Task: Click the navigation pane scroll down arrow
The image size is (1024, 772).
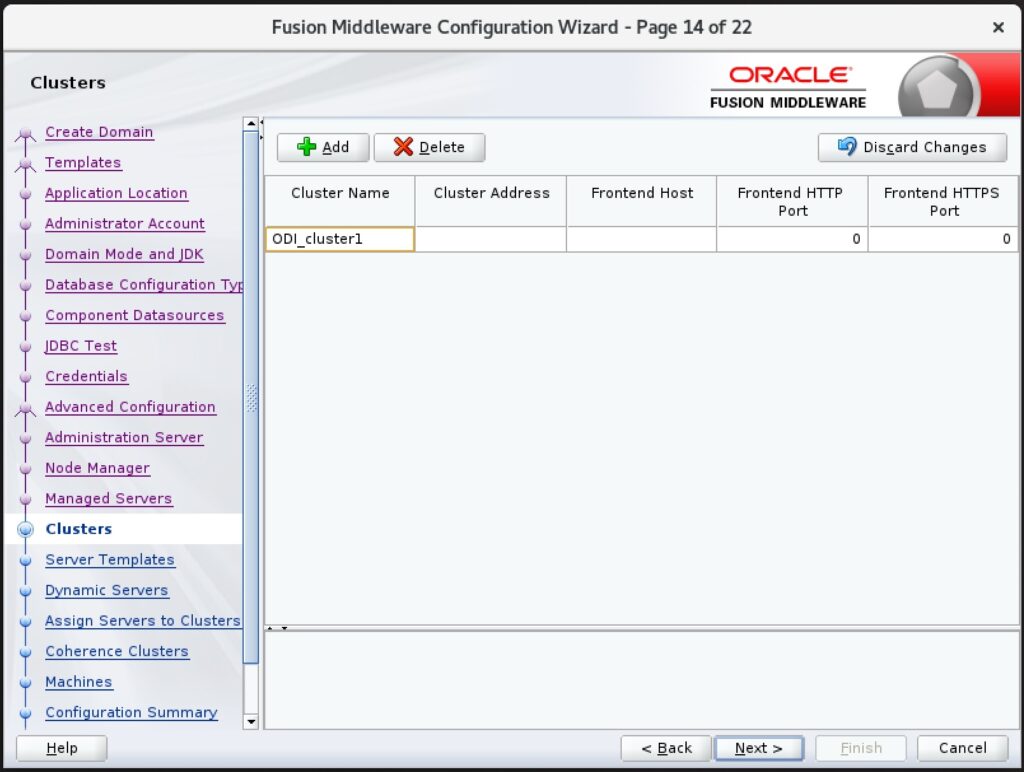Action: [x=251, y=722]
